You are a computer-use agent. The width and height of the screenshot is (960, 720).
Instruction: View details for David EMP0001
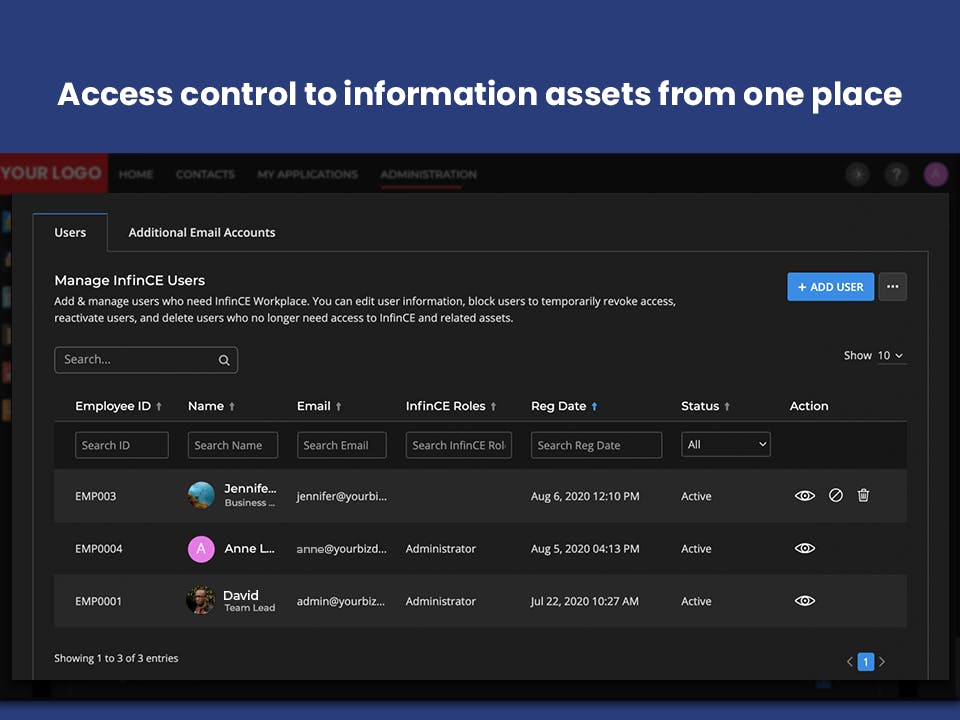click(x=804, y=601)
